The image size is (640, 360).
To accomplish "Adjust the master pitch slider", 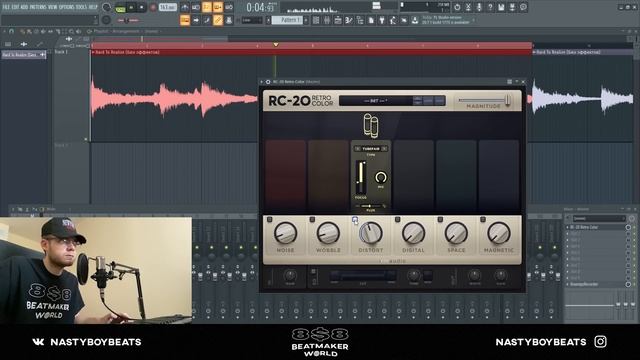I will 128,20.
